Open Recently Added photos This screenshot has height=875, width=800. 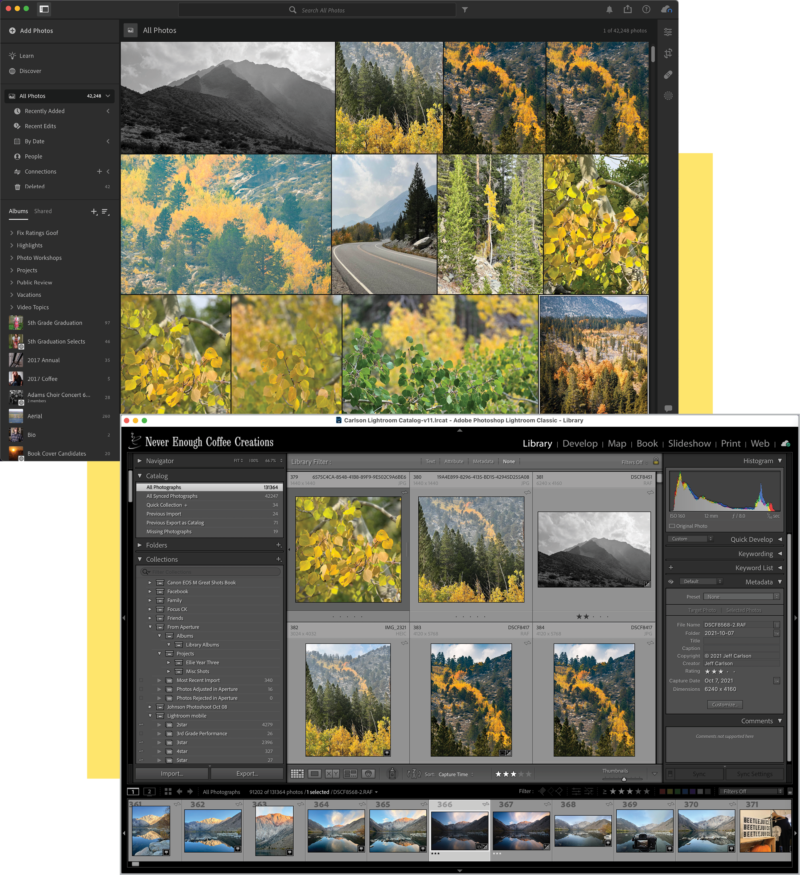44,111
